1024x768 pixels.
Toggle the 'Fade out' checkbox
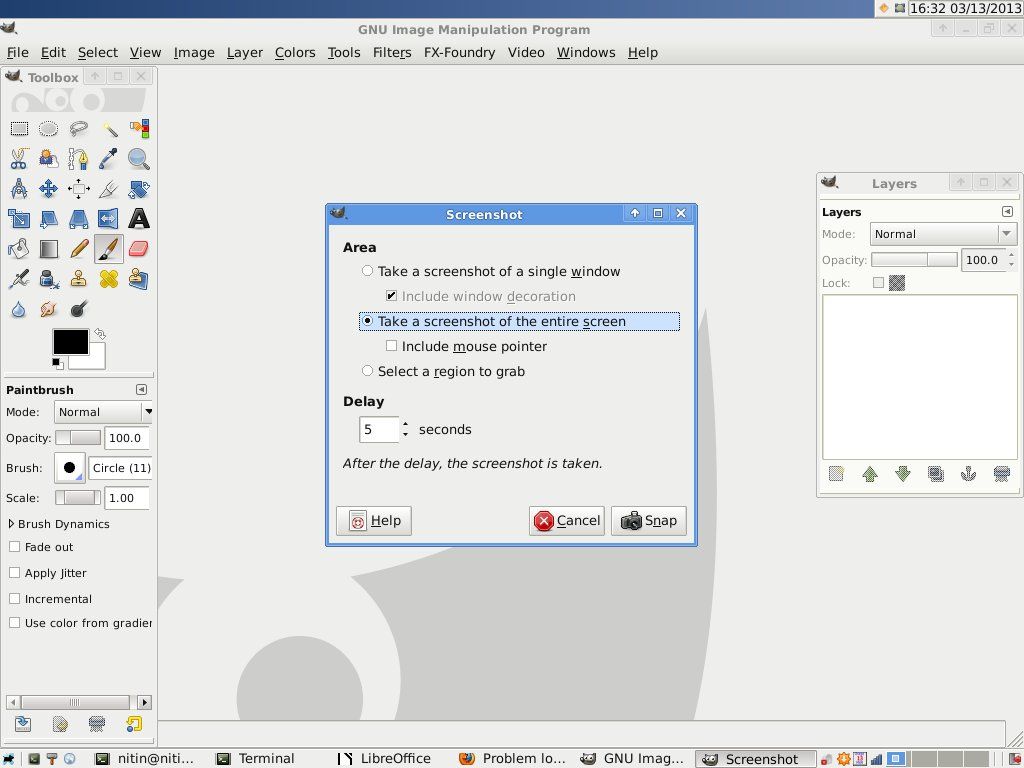point(15,547)
